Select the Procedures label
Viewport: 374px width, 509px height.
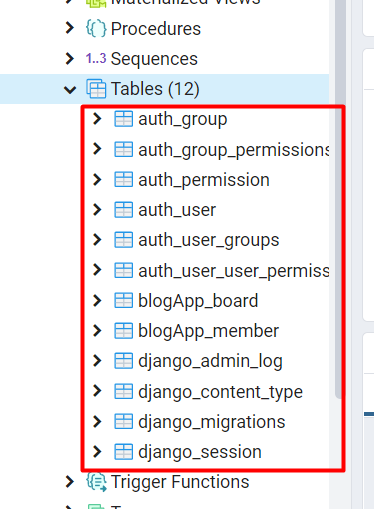tap(156, 29)
